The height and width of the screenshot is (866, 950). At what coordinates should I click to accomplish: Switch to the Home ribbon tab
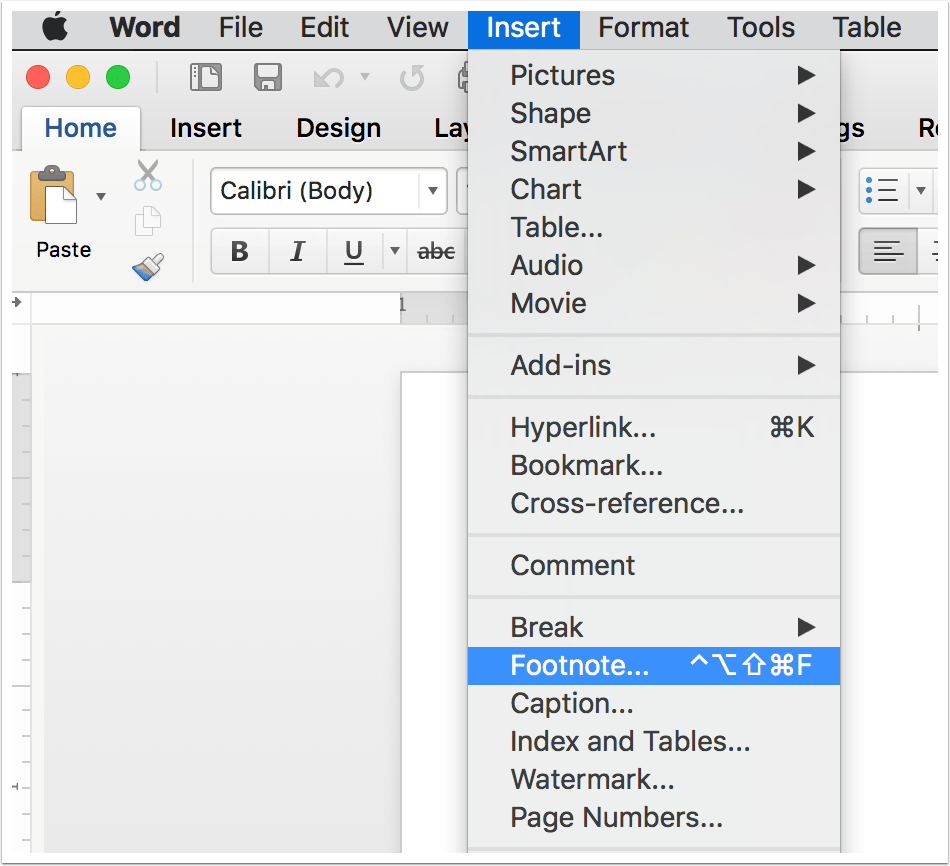pos(81,128)
